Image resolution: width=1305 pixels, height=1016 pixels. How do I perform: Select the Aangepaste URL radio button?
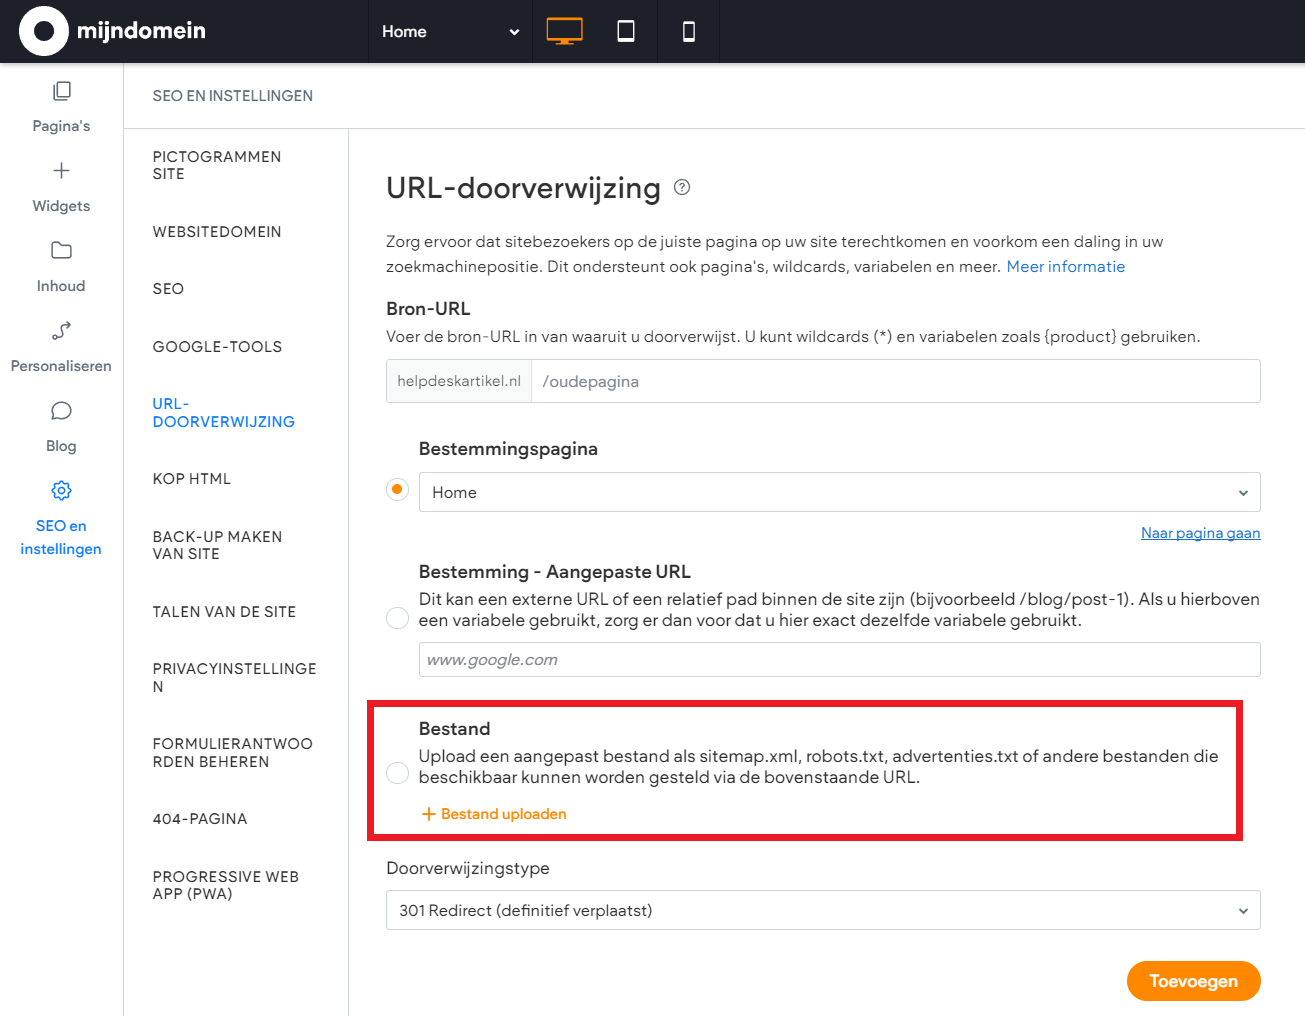point(397,618)
